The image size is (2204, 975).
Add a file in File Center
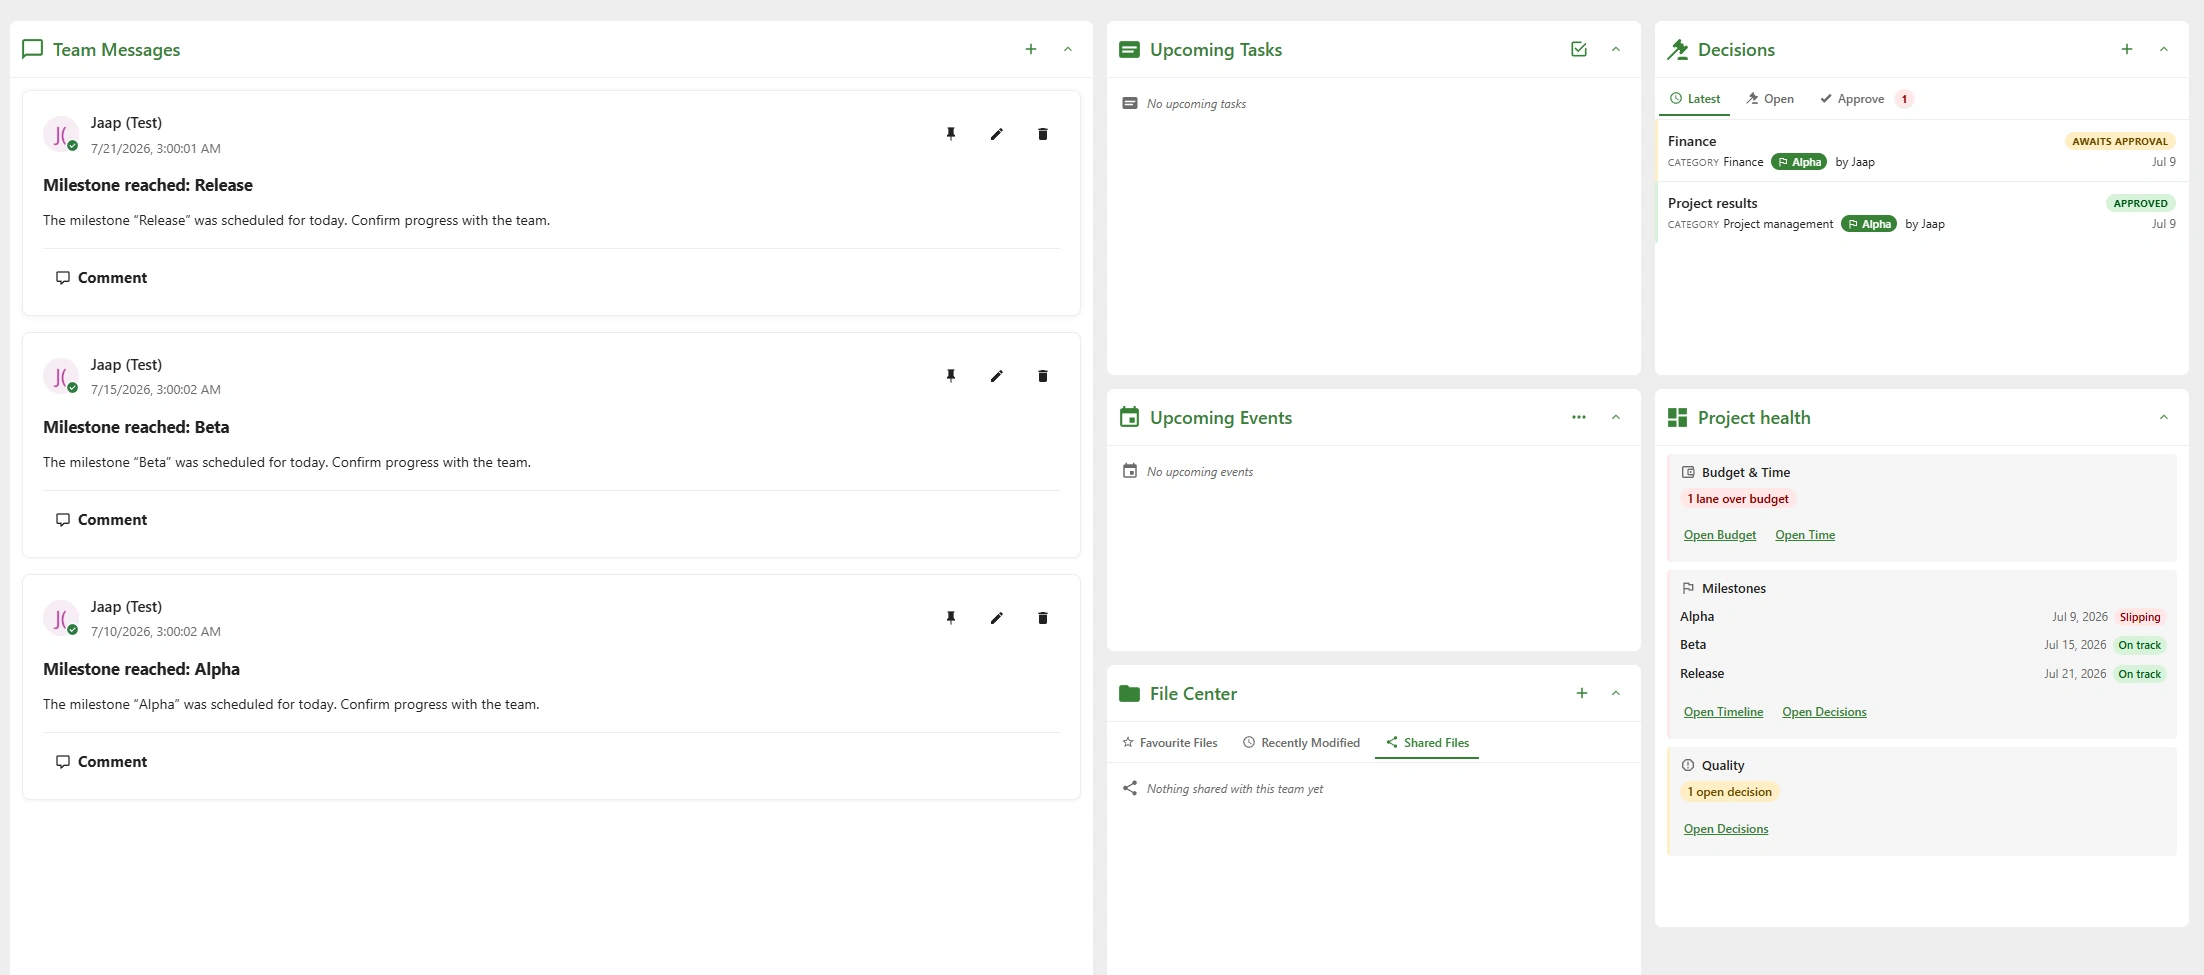pos(1582,693)
